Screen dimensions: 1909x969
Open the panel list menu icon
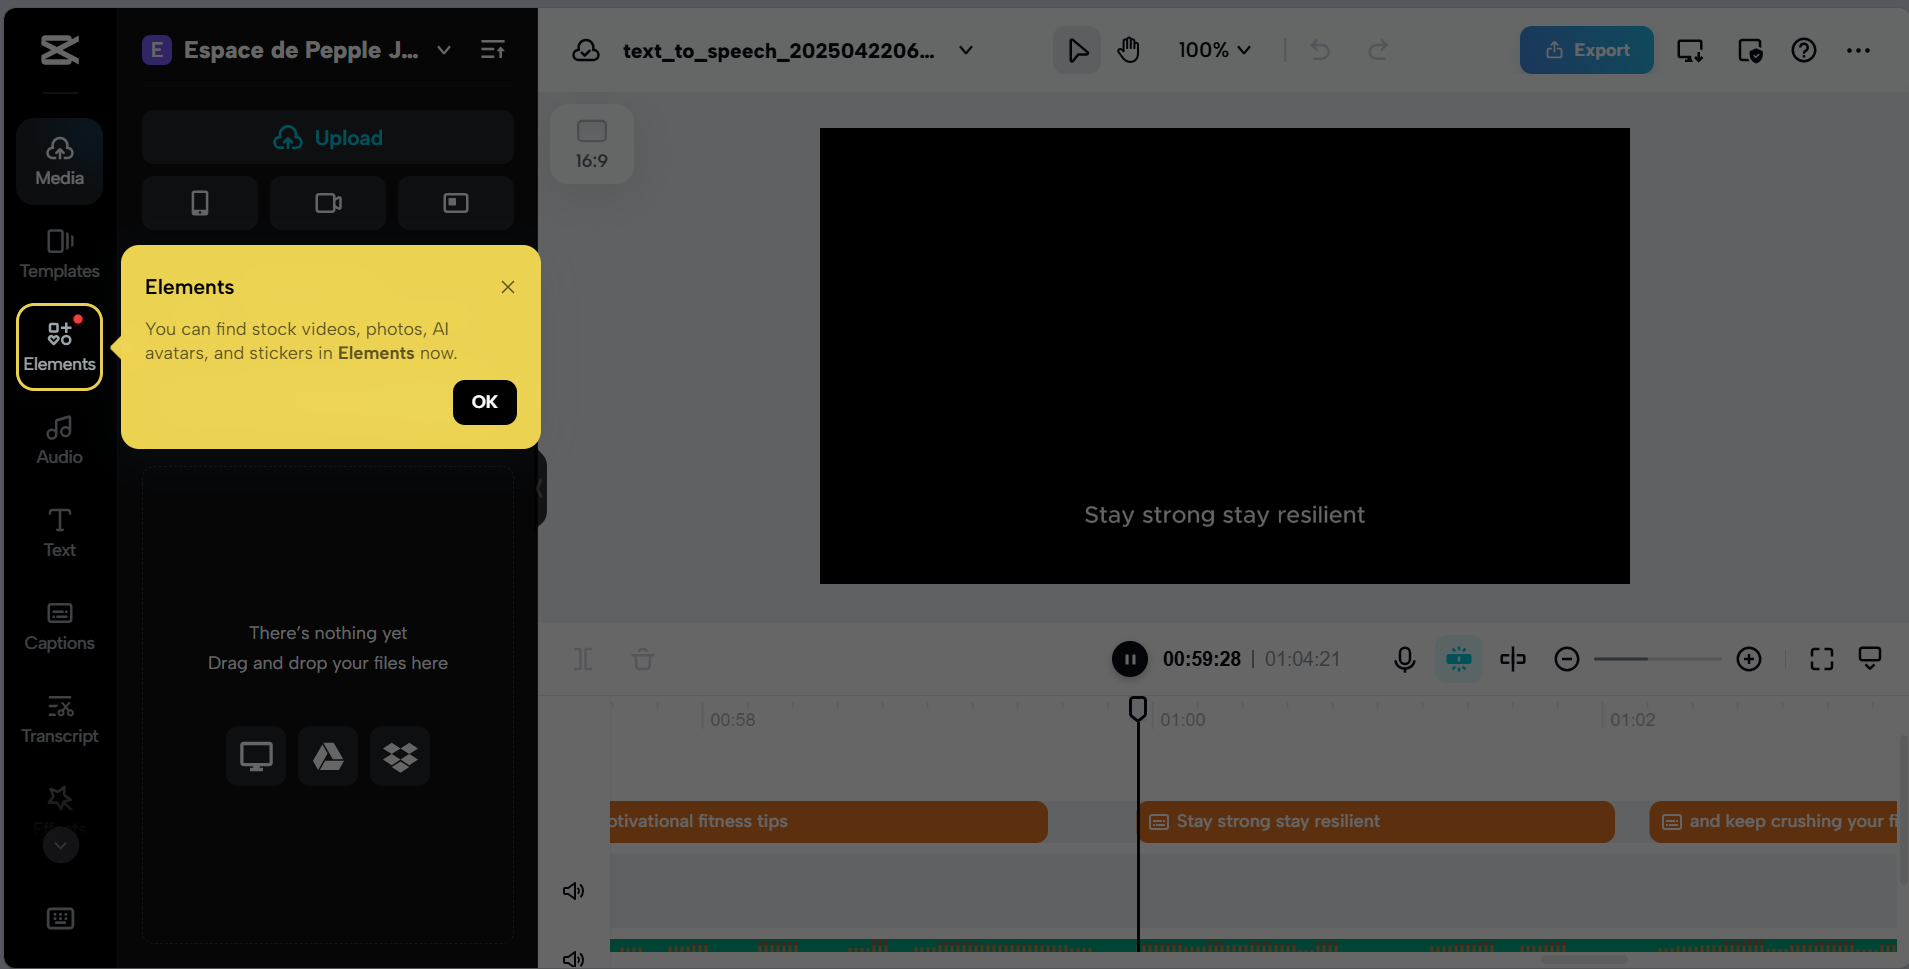click(493, 50)
